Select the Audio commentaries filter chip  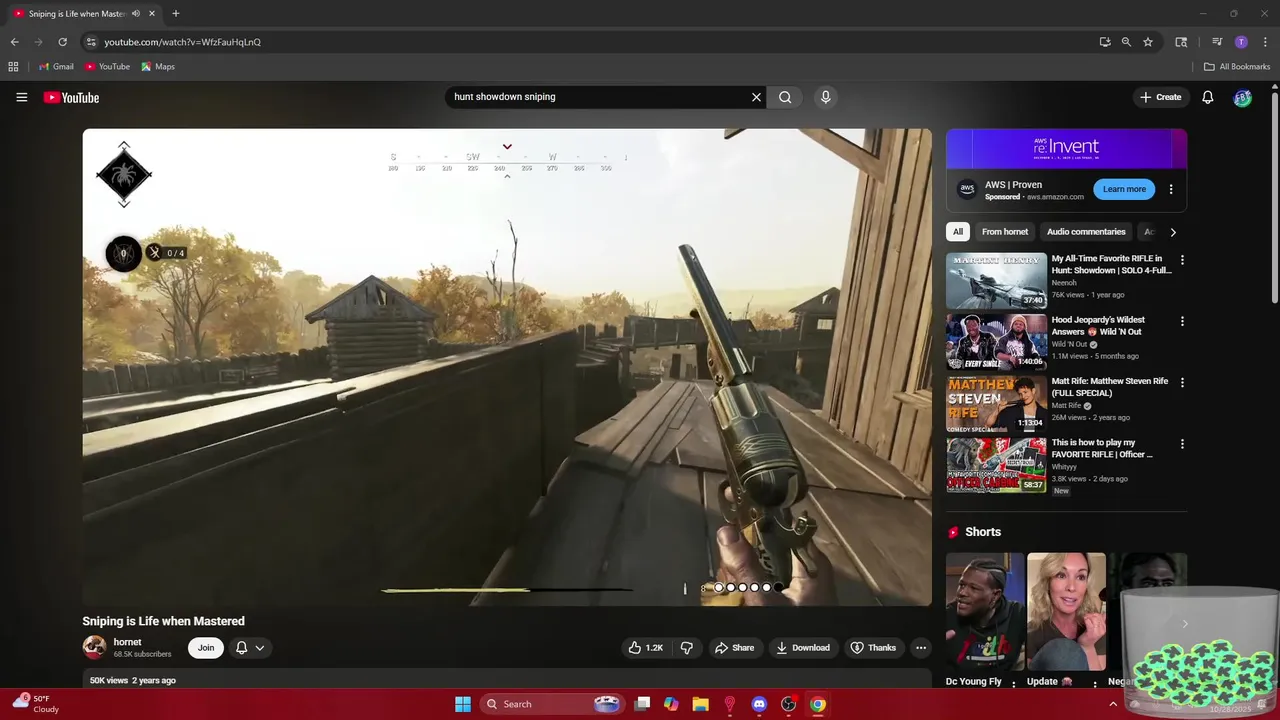[1086, 232]
